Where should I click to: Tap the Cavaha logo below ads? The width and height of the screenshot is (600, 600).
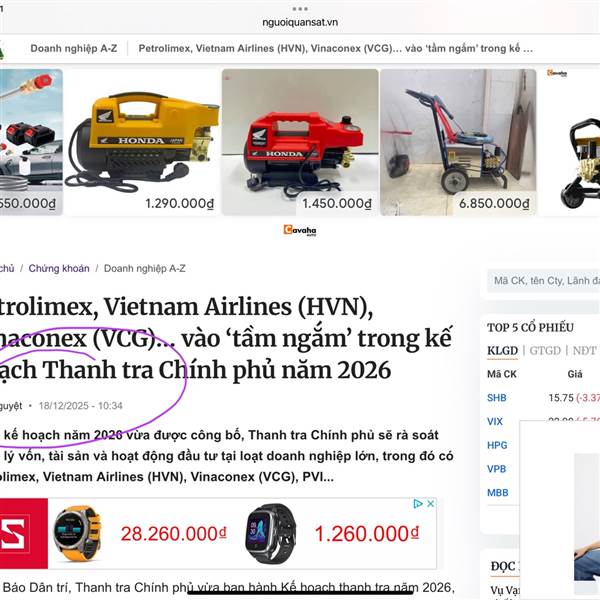(300, 230)
